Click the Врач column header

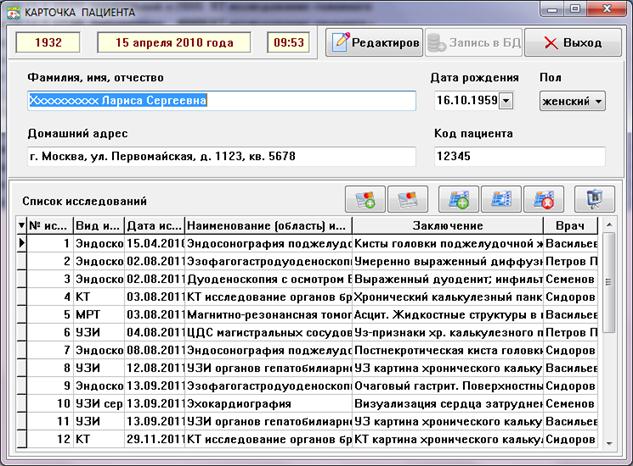570,225
